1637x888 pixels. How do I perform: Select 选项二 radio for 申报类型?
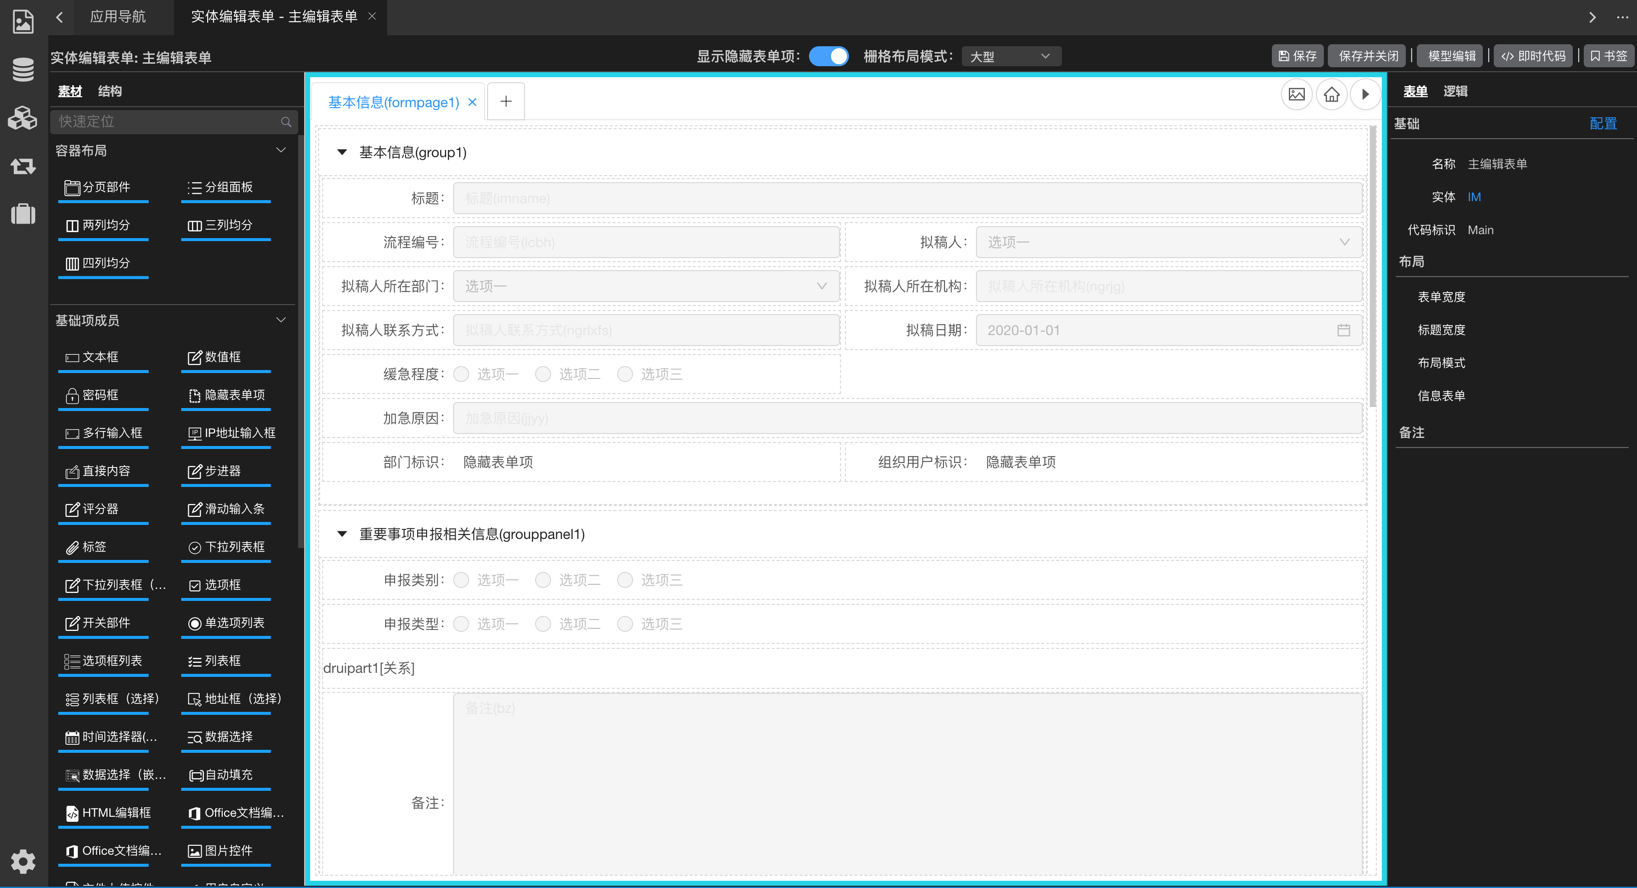tap(543, 624)
